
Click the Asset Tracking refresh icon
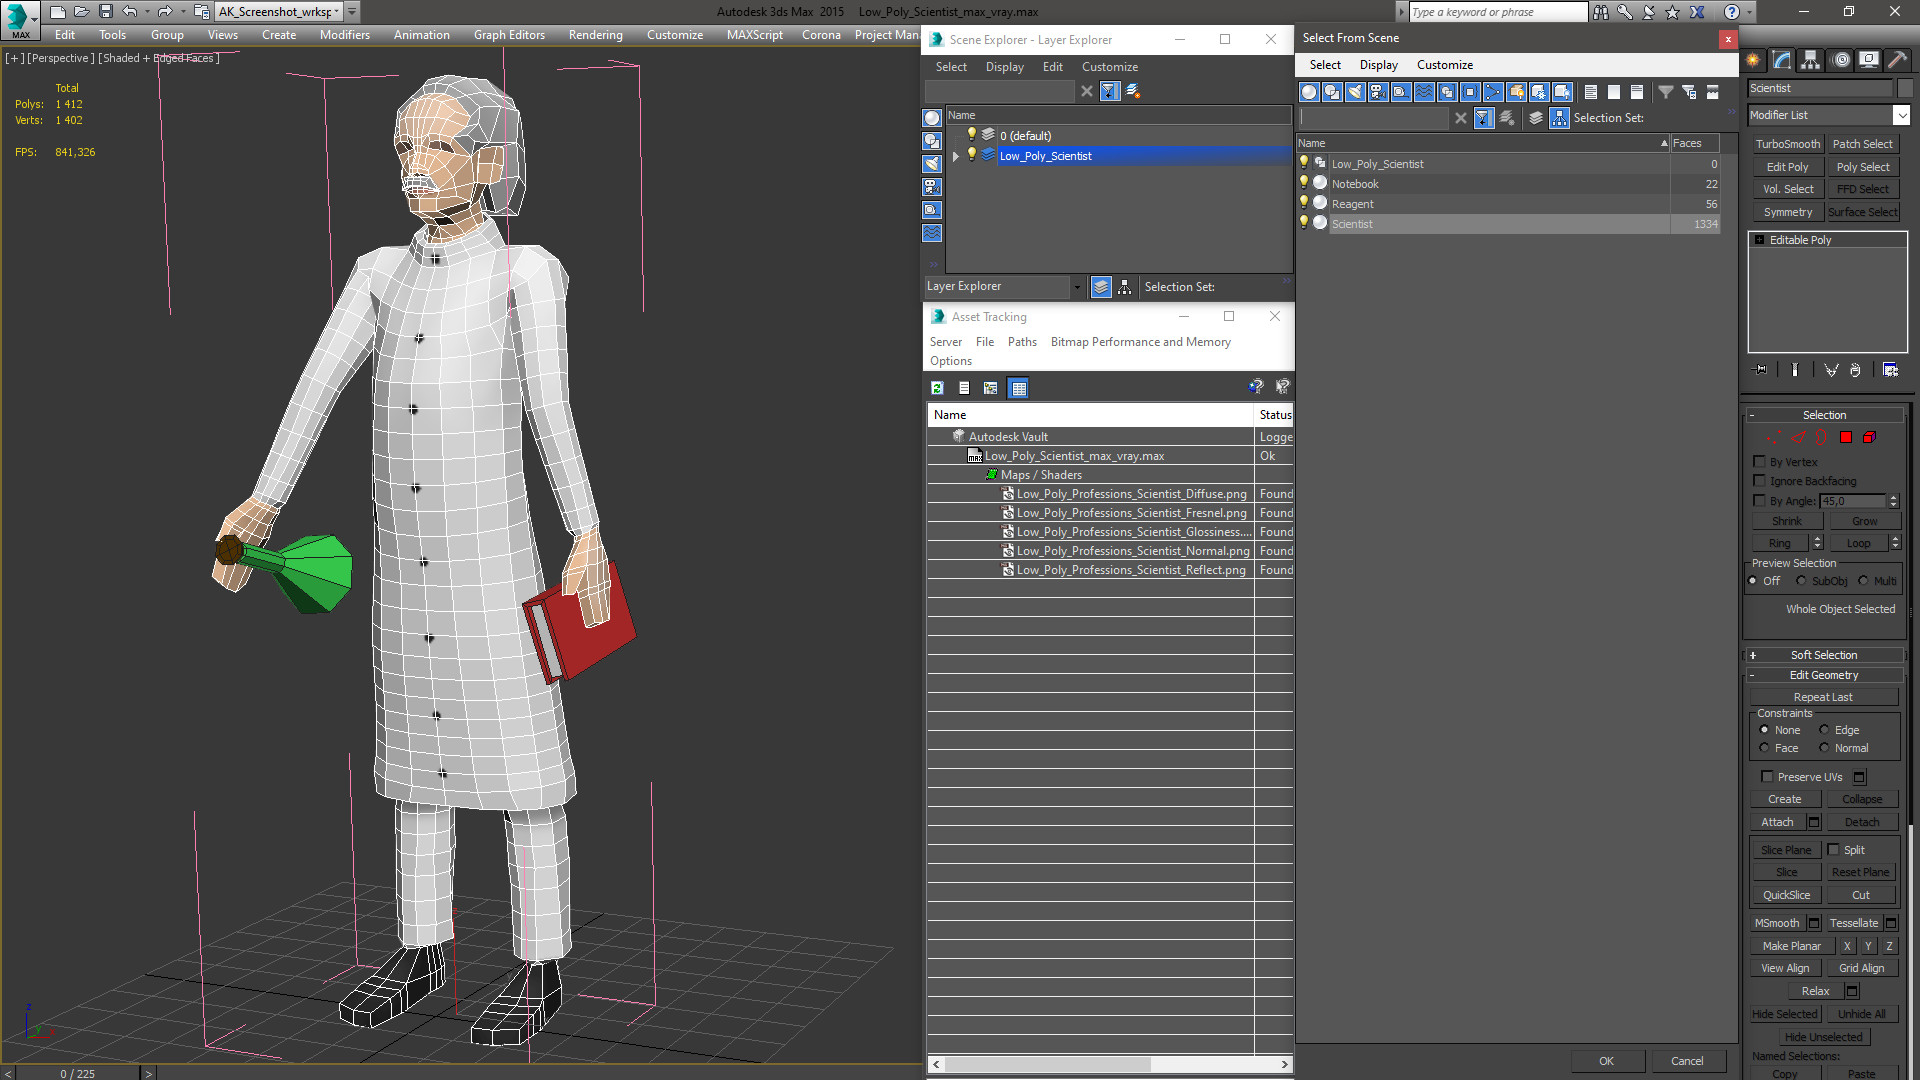pyautogui.click(x=937, y=388)
